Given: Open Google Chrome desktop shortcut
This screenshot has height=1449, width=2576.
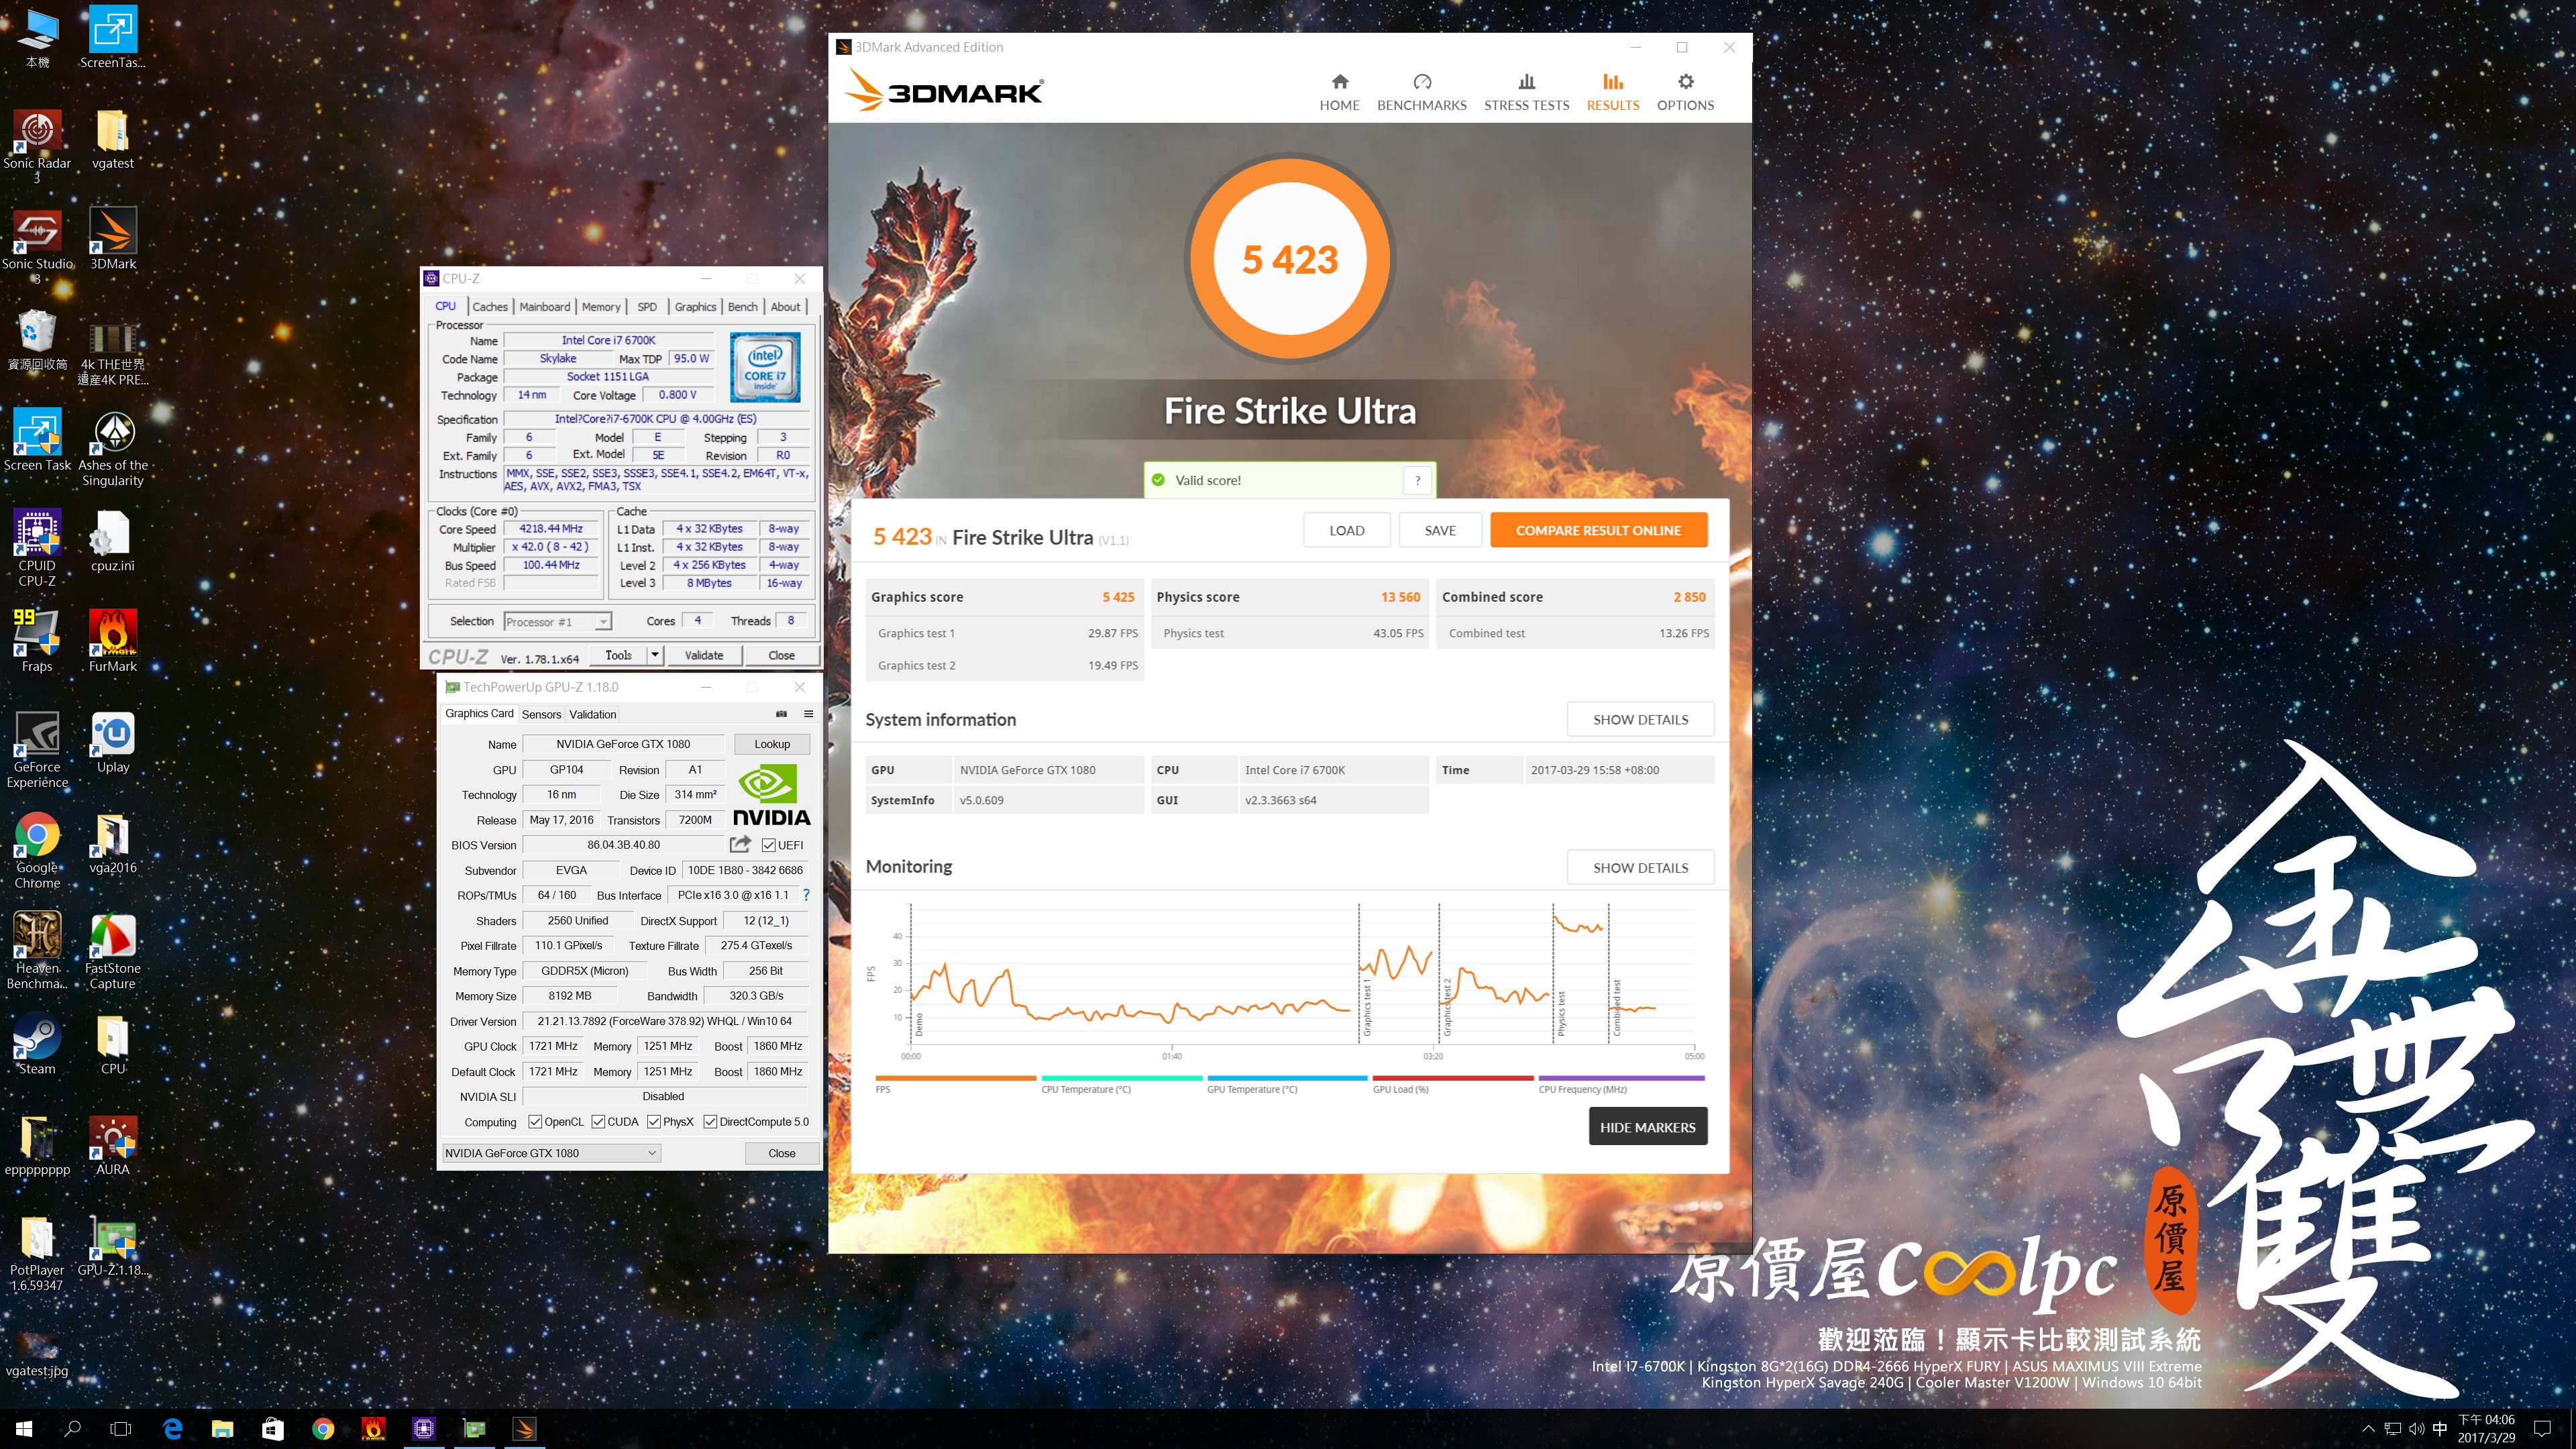Looking at the screenshot, I should 37,850.
